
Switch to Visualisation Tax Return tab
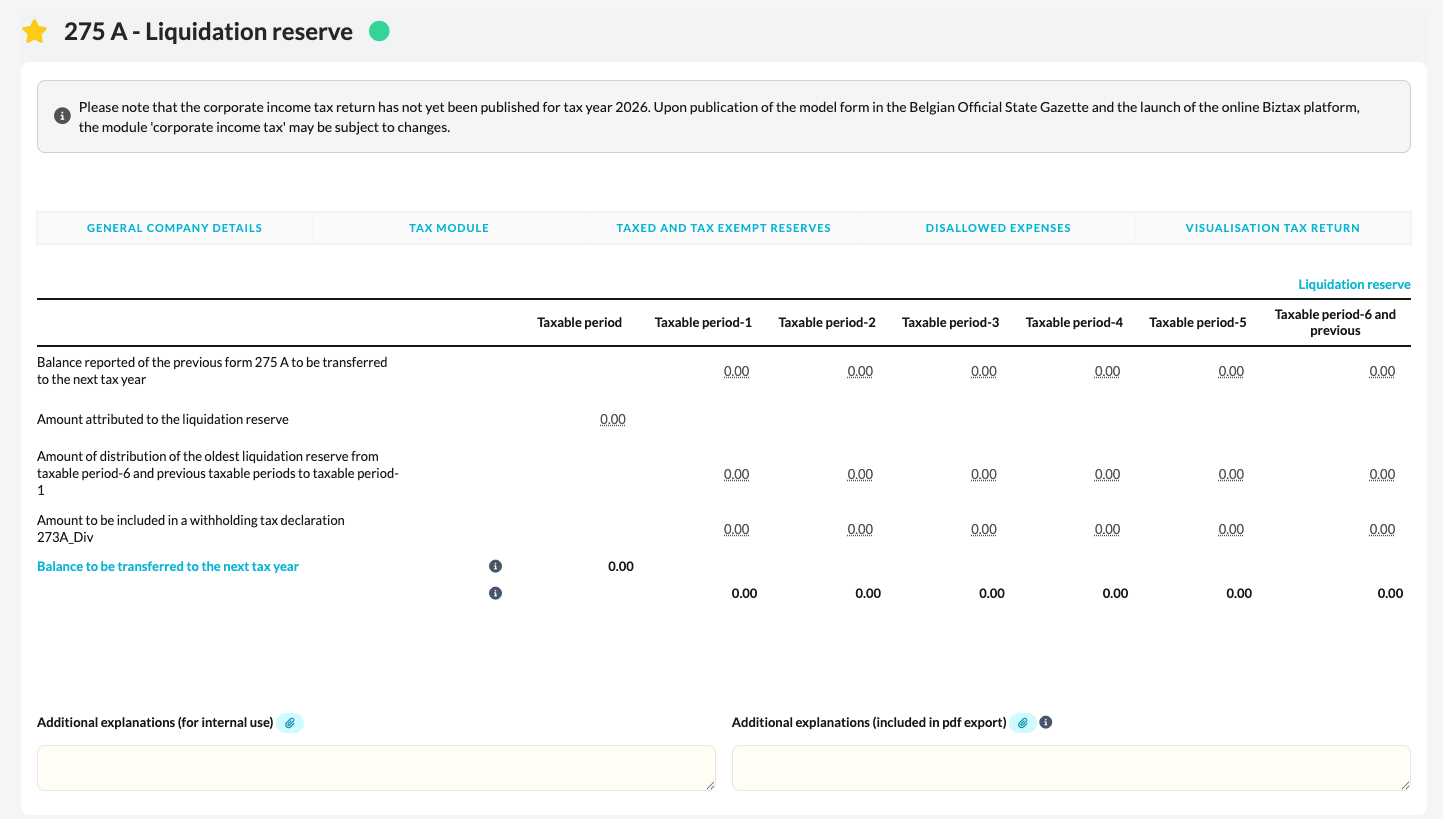coord(1273,228)
